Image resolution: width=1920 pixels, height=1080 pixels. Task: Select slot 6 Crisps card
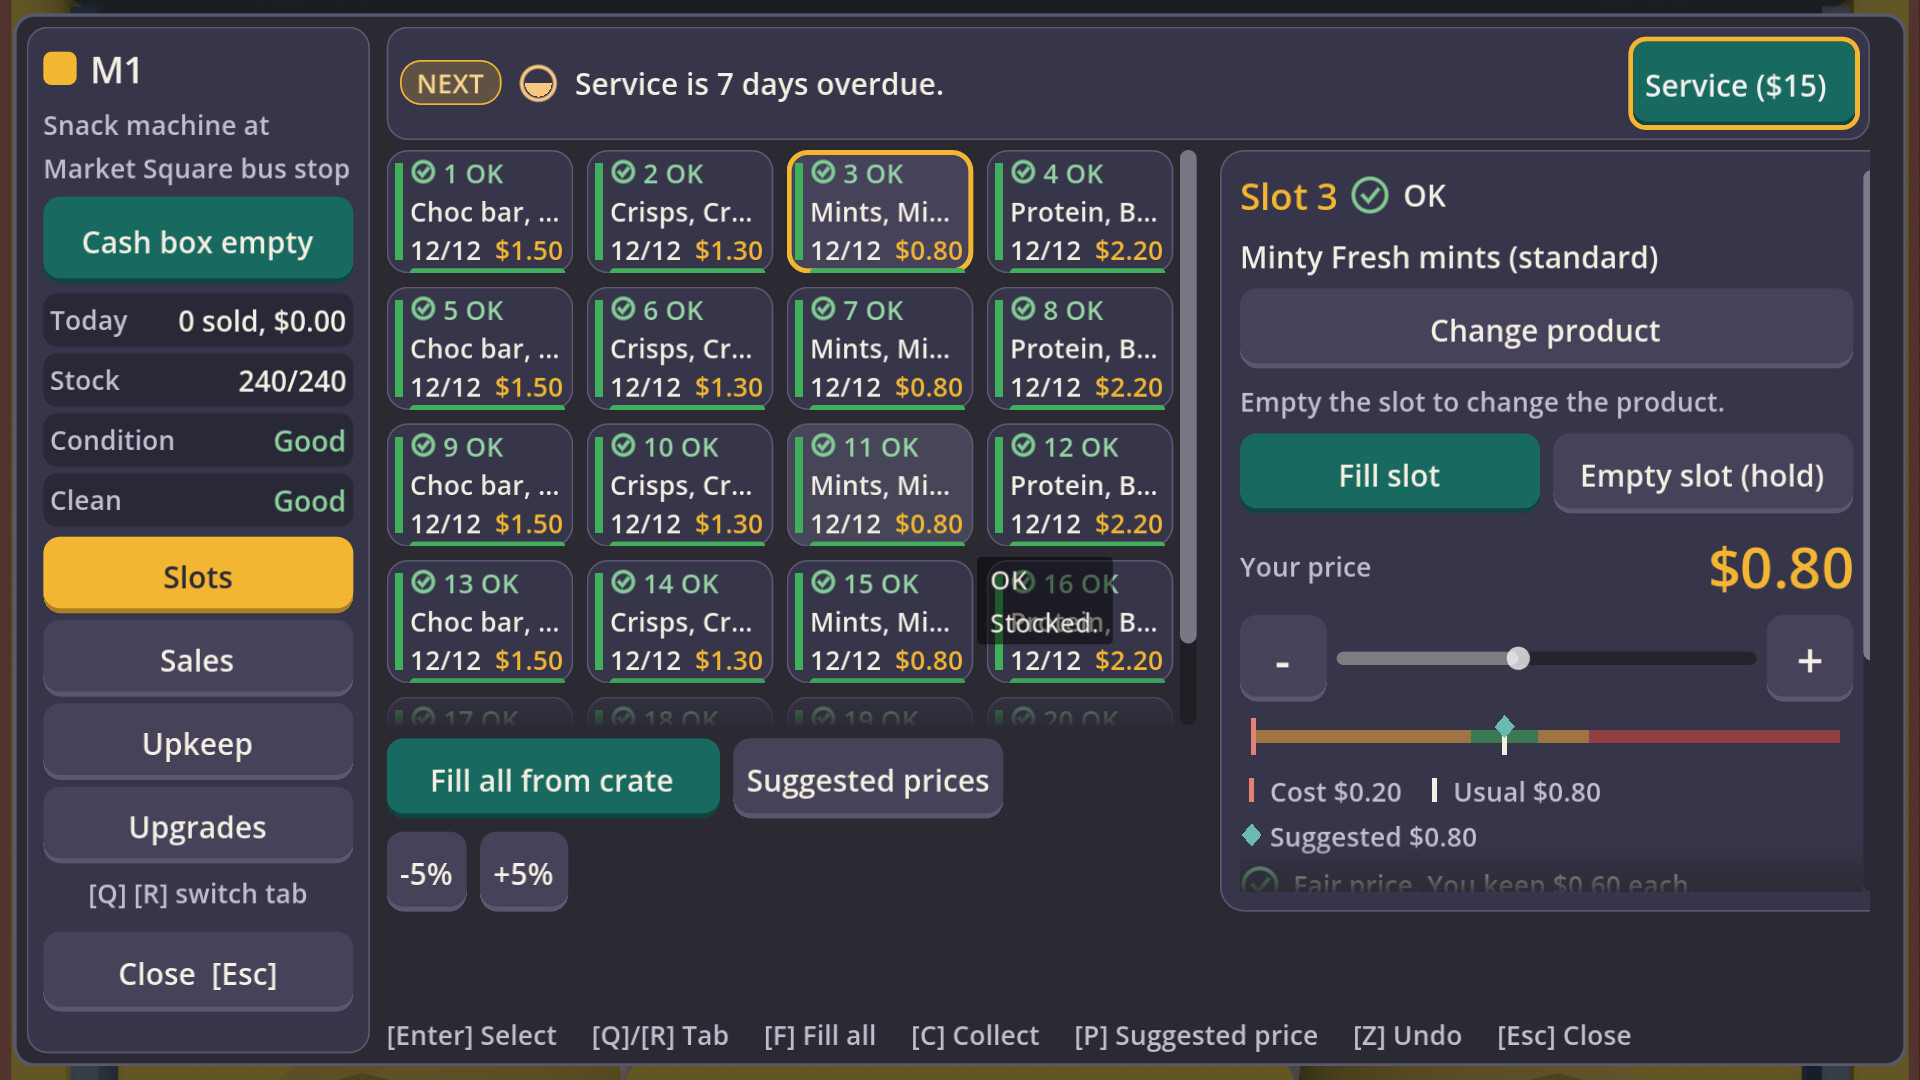[680, 348]
